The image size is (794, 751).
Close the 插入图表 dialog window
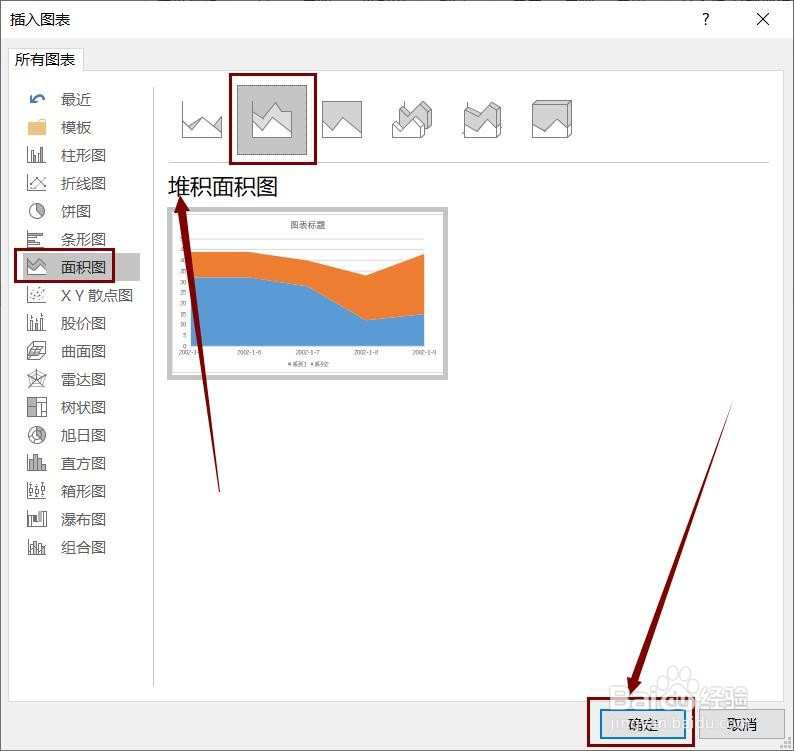click(x=763, y=19)
